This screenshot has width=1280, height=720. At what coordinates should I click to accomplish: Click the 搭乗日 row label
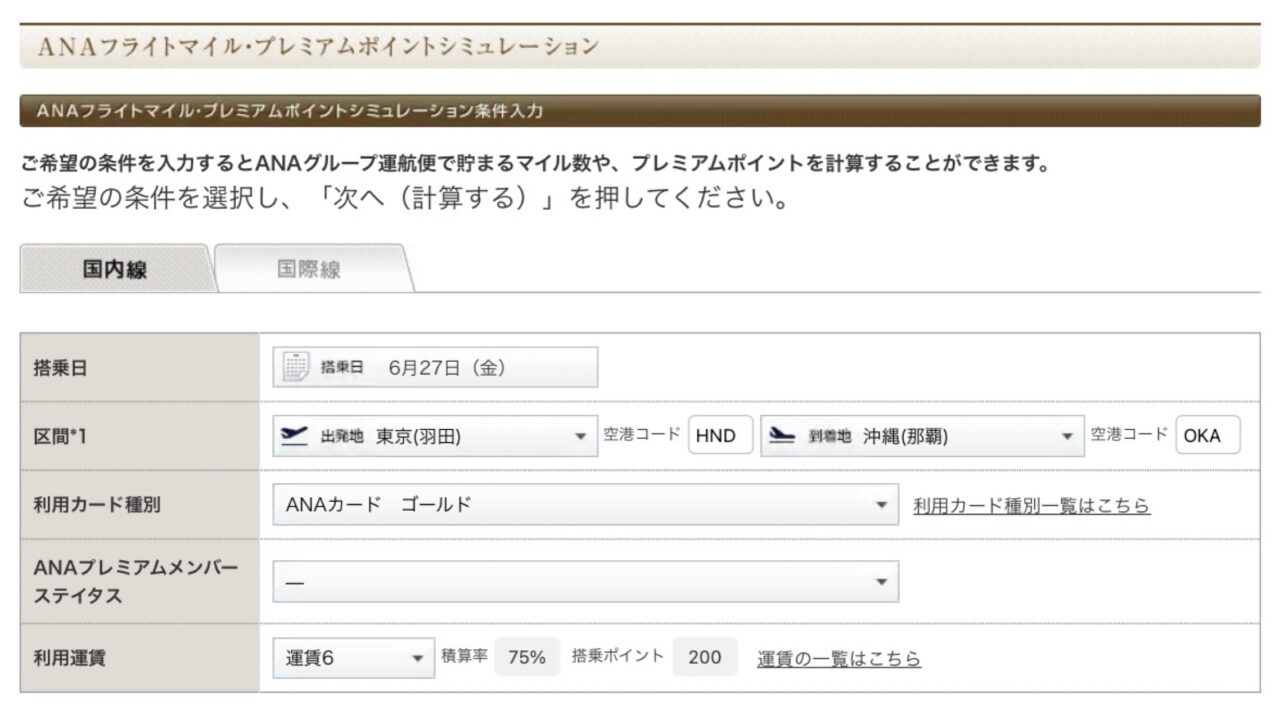(61, 368)
